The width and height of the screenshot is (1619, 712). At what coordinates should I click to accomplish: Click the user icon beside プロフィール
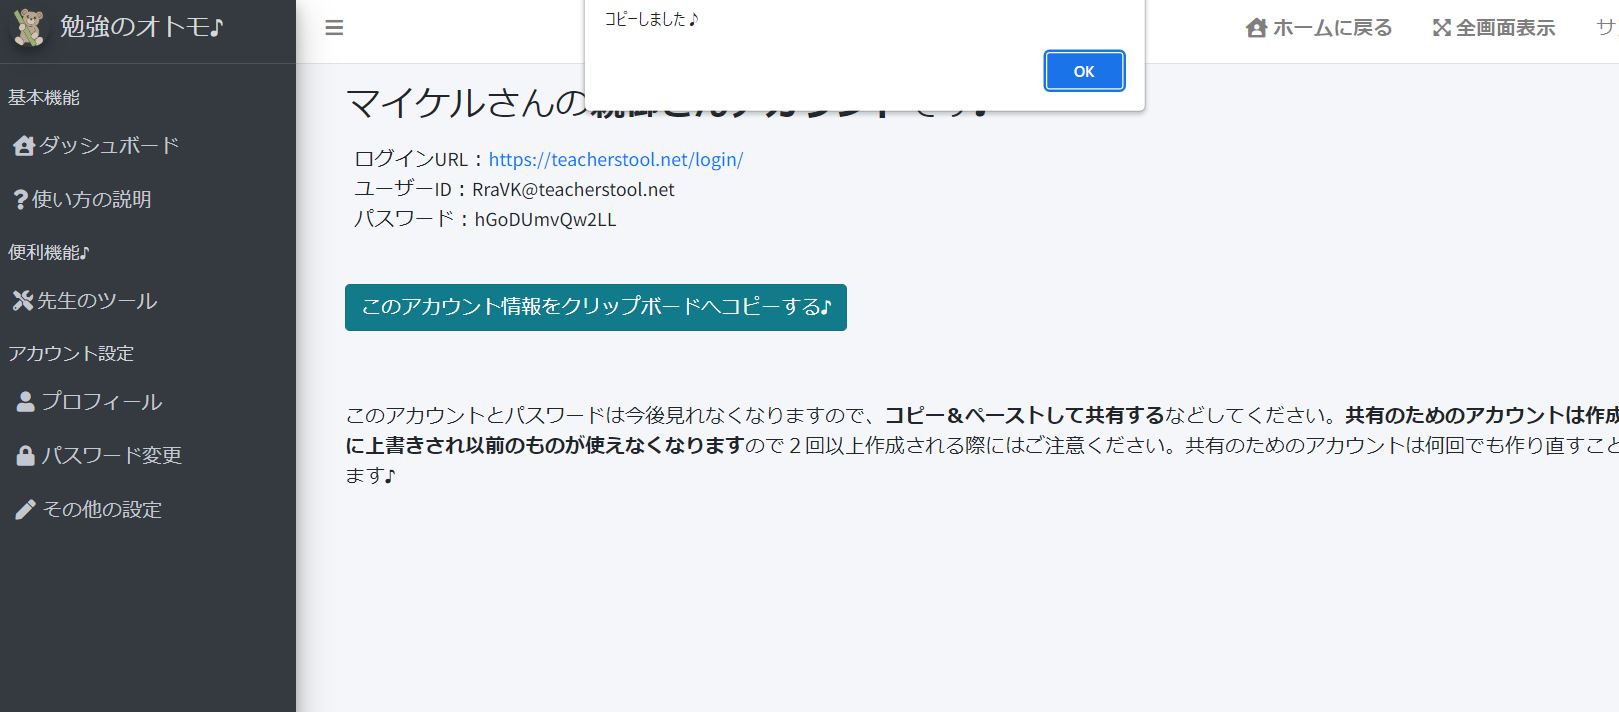[26, 402]
